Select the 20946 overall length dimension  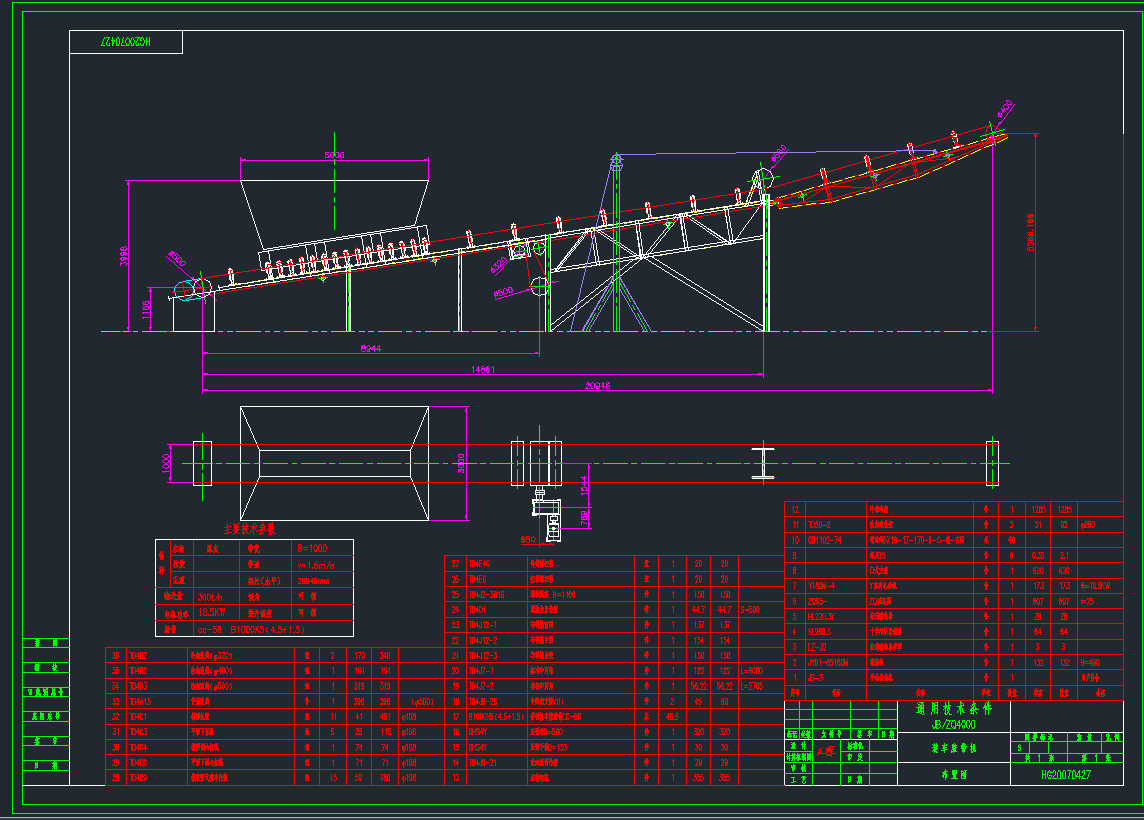598,386
